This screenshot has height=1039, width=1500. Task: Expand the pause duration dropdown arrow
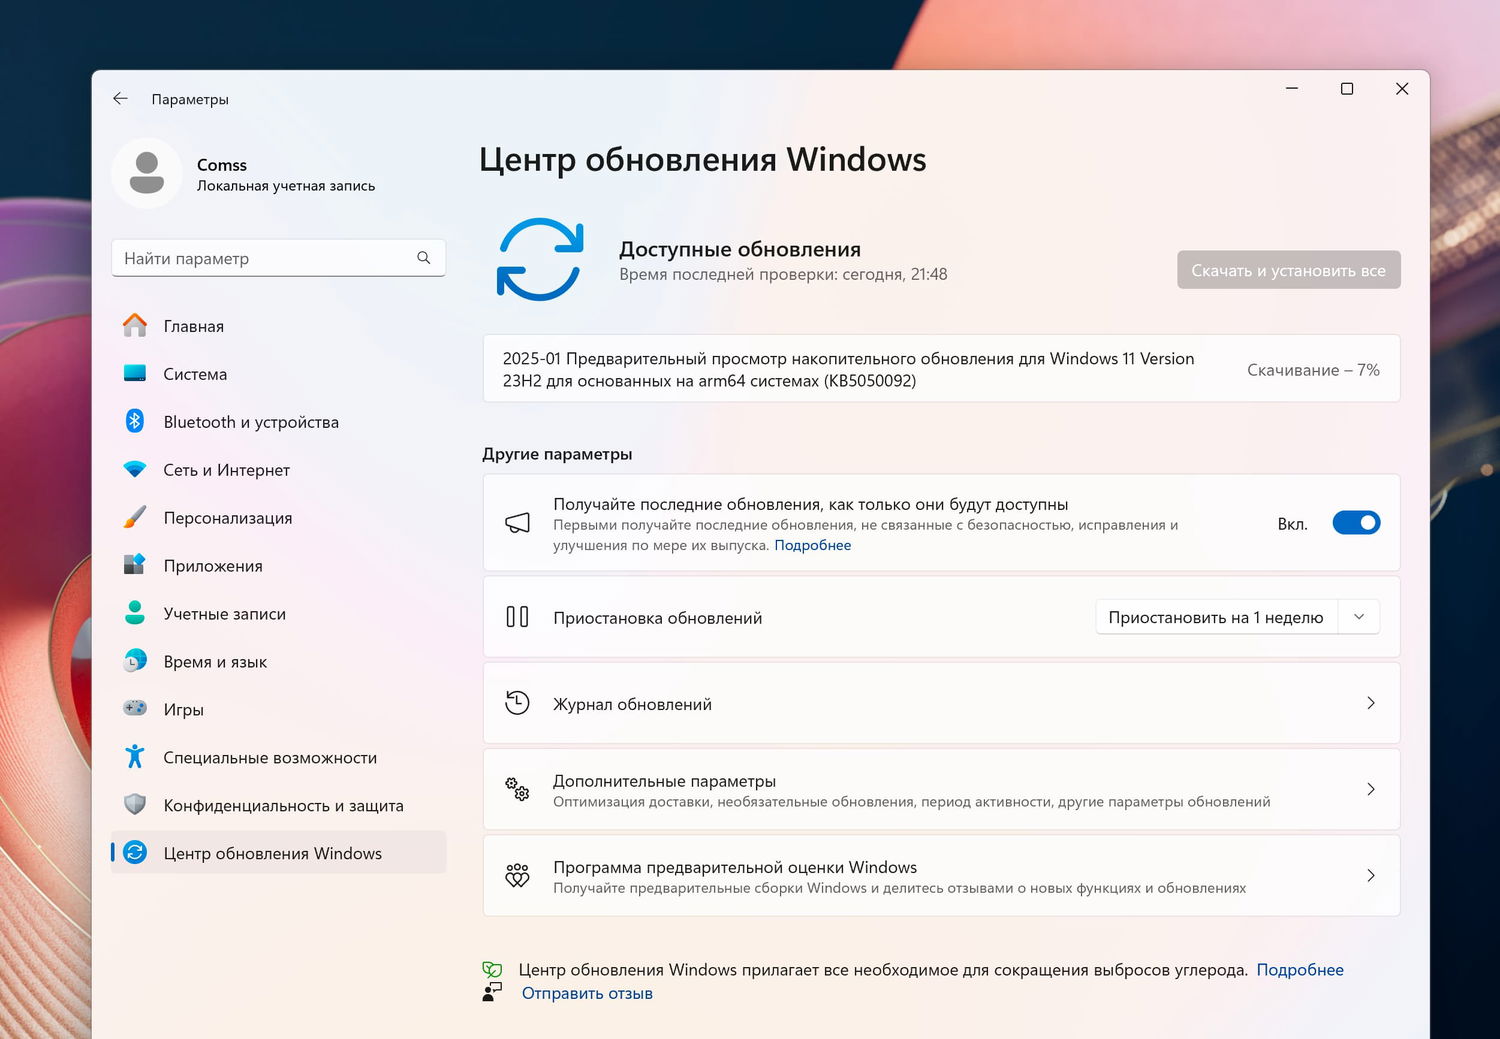click(1359, 617)
